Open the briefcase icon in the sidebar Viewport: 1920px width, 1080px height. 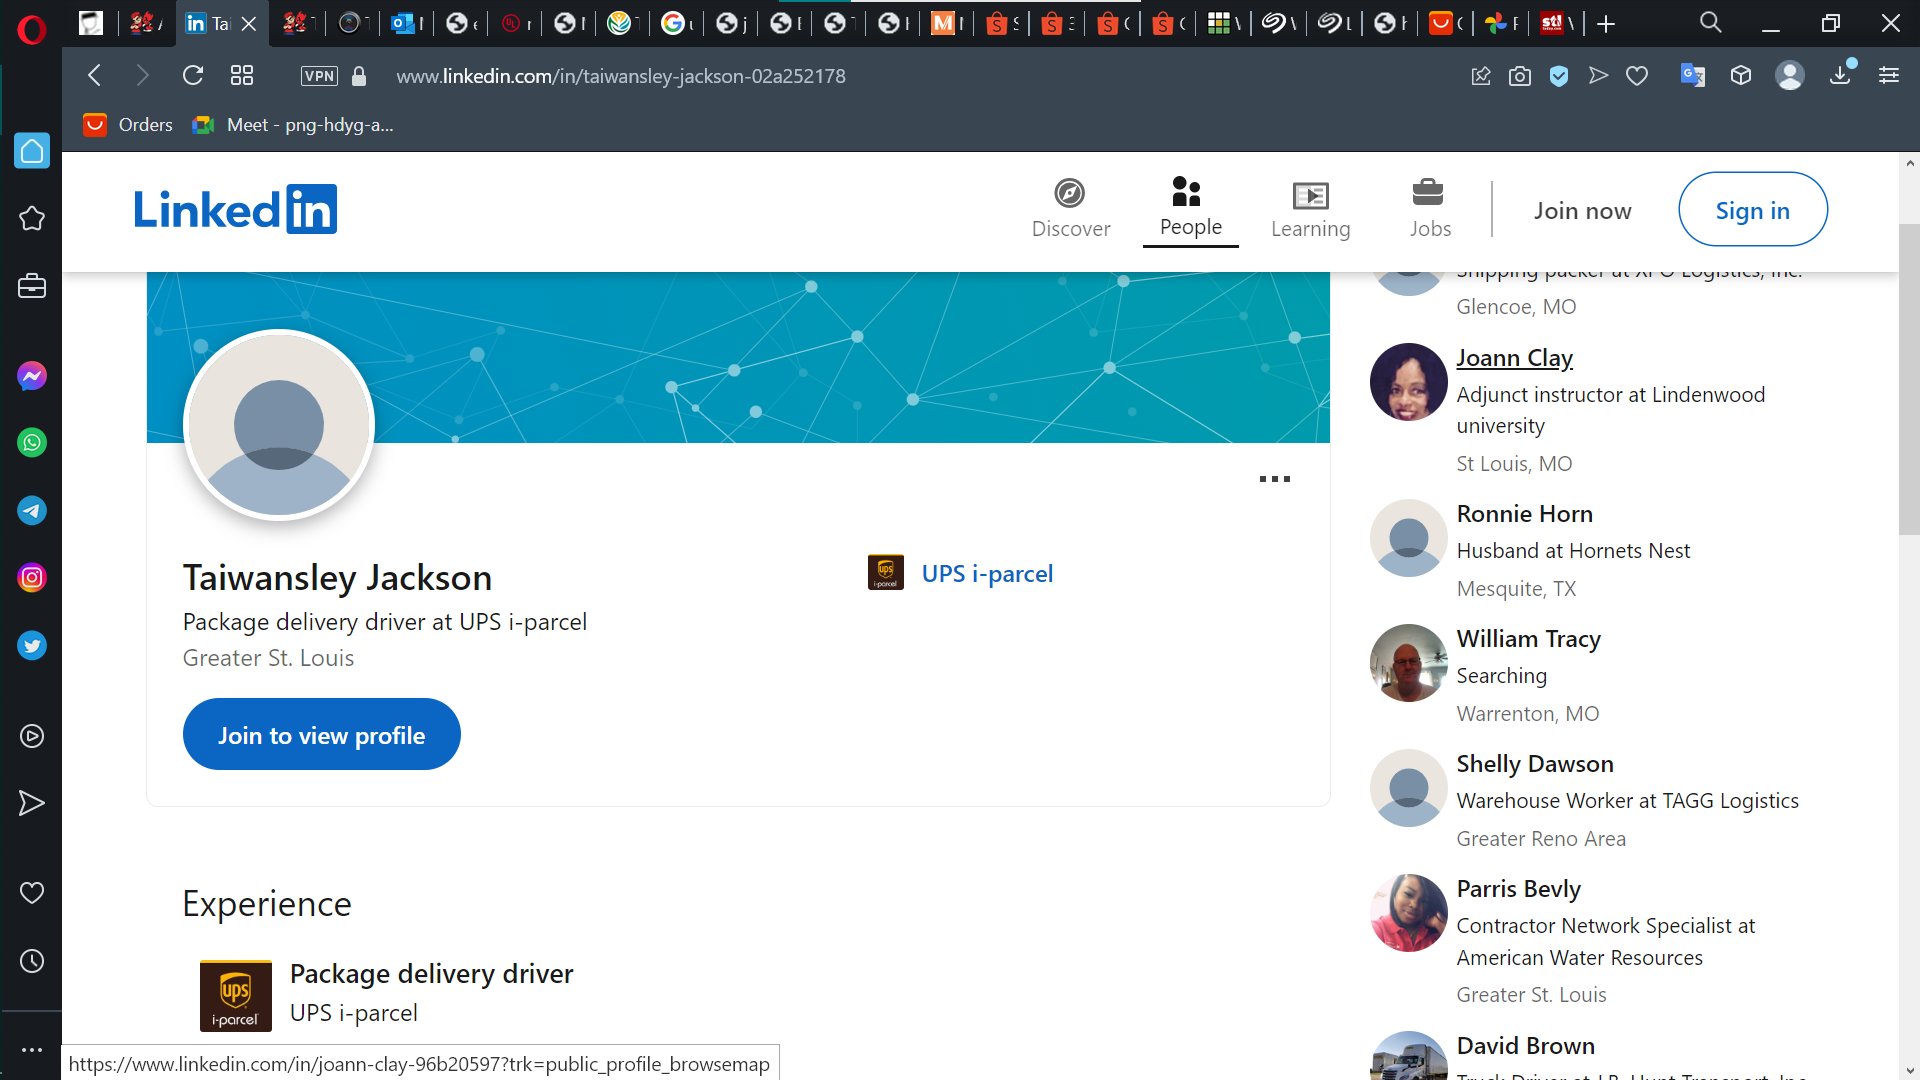pos(32,286)
